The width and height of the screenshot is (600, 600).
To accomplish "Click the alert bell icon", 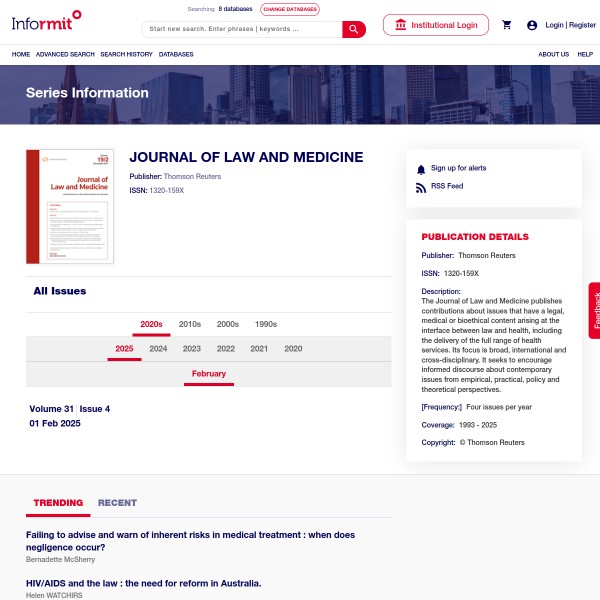I will tap(421, 169).
